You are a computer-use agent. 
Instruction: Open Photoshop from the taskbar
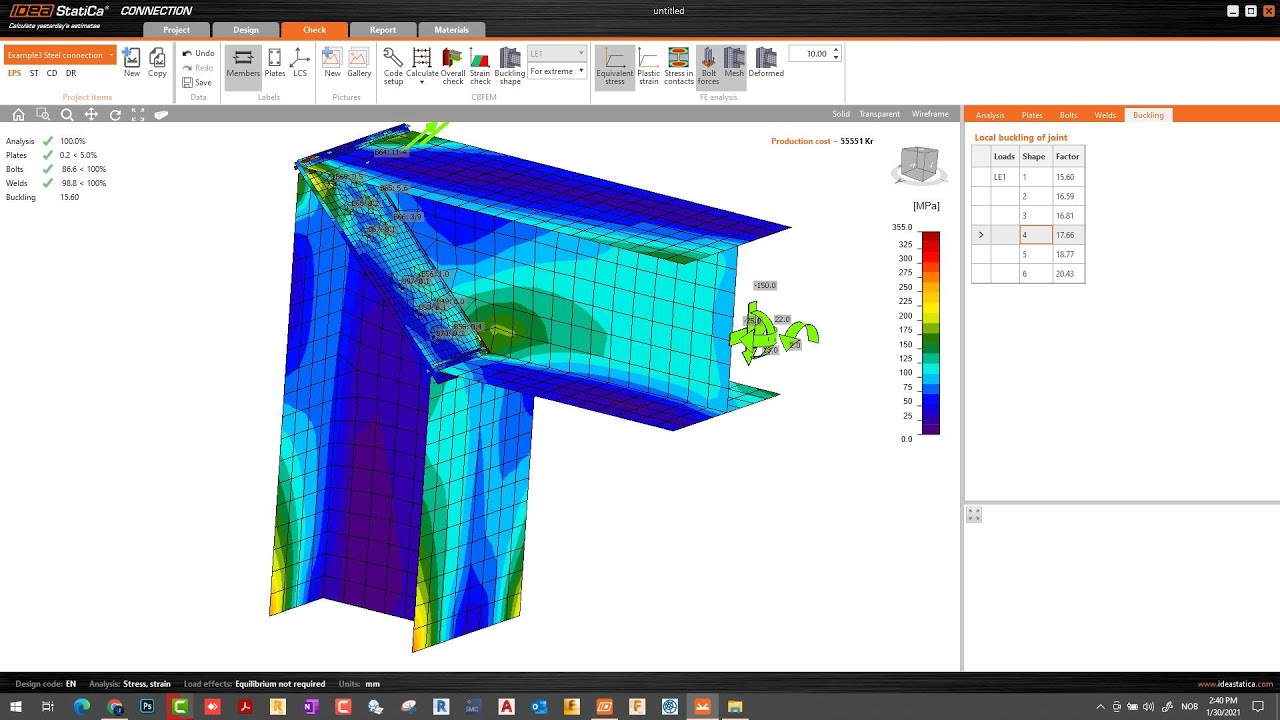147,706
